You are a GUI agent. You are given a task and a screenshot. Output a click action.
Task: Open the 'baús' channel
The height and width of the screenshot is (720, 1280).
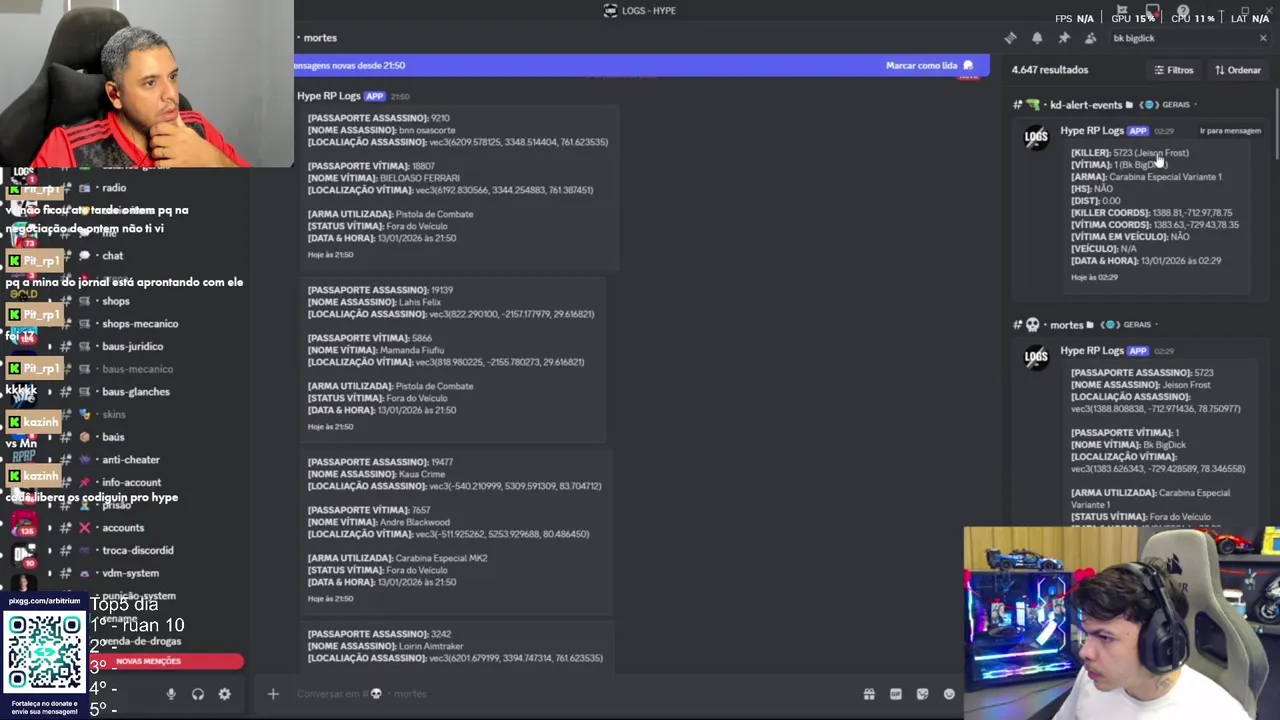pyautogui.click(x=113, y=437)
